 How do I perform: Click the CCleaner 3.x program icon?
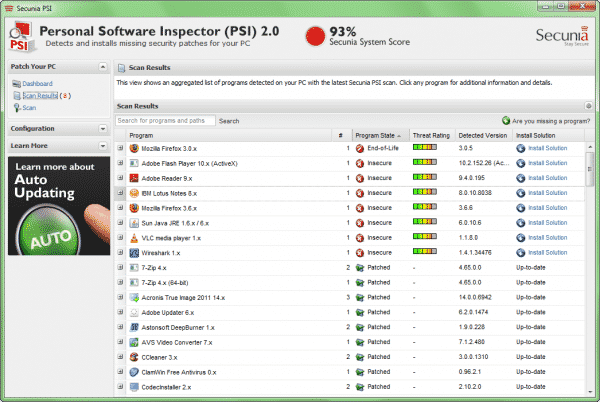point(134,357)
